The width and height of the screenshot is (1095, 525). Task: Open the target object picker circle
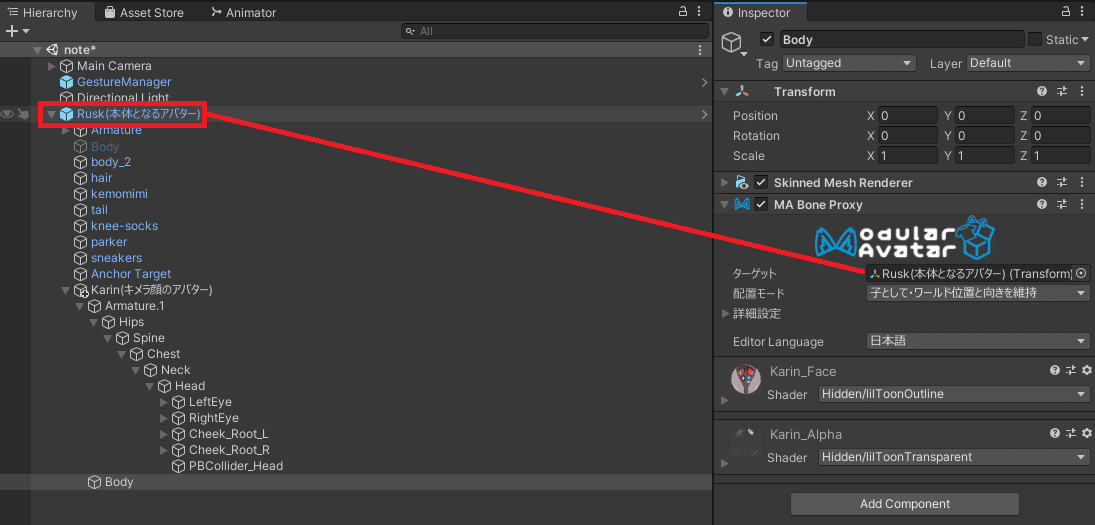[1082, 273]
